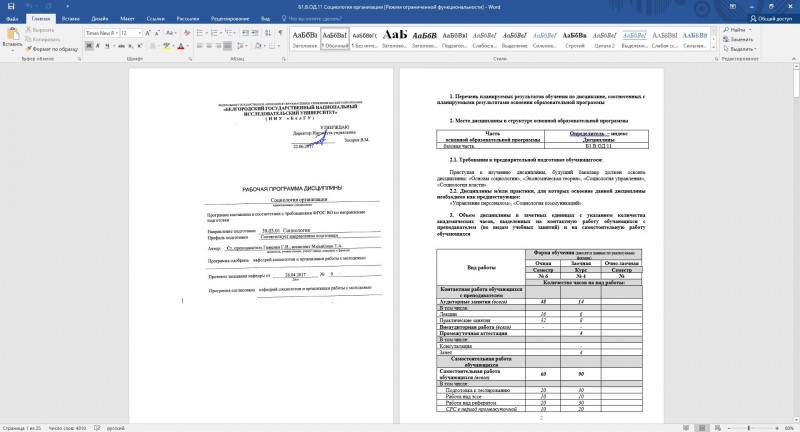Open the line spacing options
The image size is (800, 432).
242,46
